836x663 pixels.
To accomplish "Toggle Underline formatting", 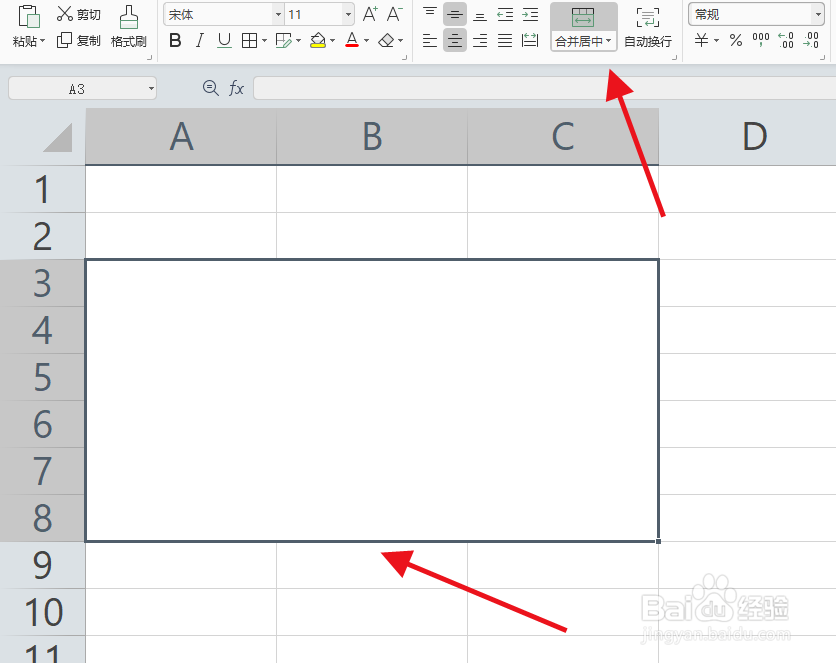I will coord(224,41).
